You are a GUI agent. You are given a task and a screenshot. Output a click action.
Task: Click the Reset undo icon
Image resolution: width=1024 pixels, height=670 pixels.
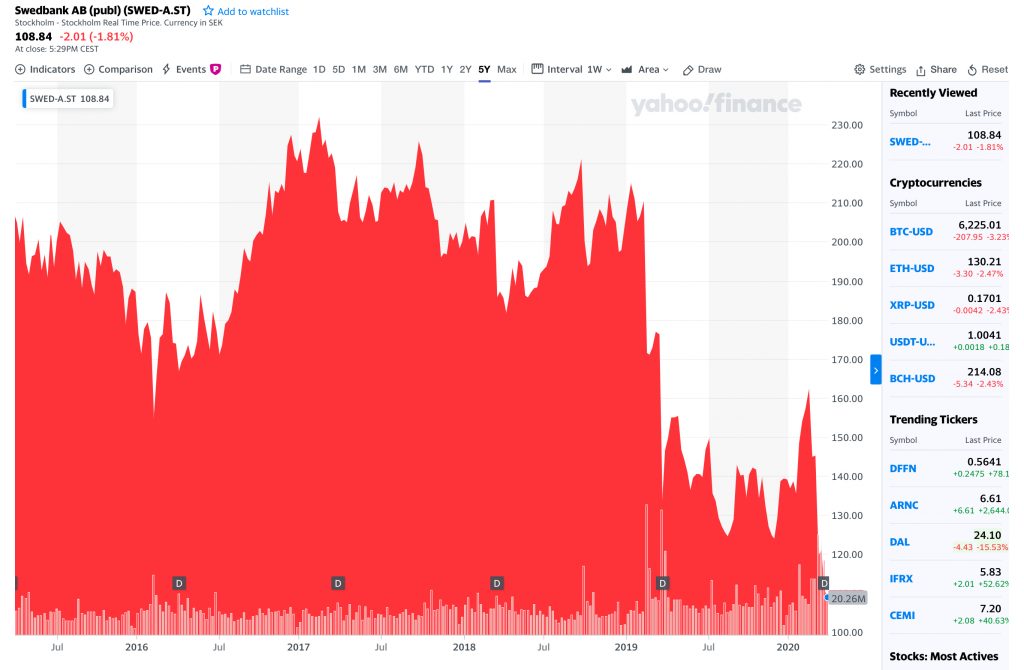(x=972, y=70)
